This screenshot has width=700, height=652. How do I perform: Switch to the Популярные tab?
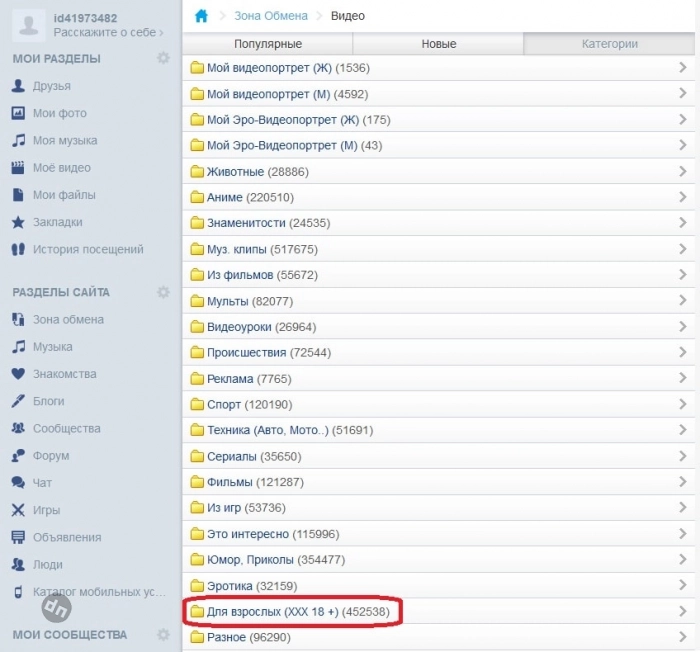click(267, 44)
